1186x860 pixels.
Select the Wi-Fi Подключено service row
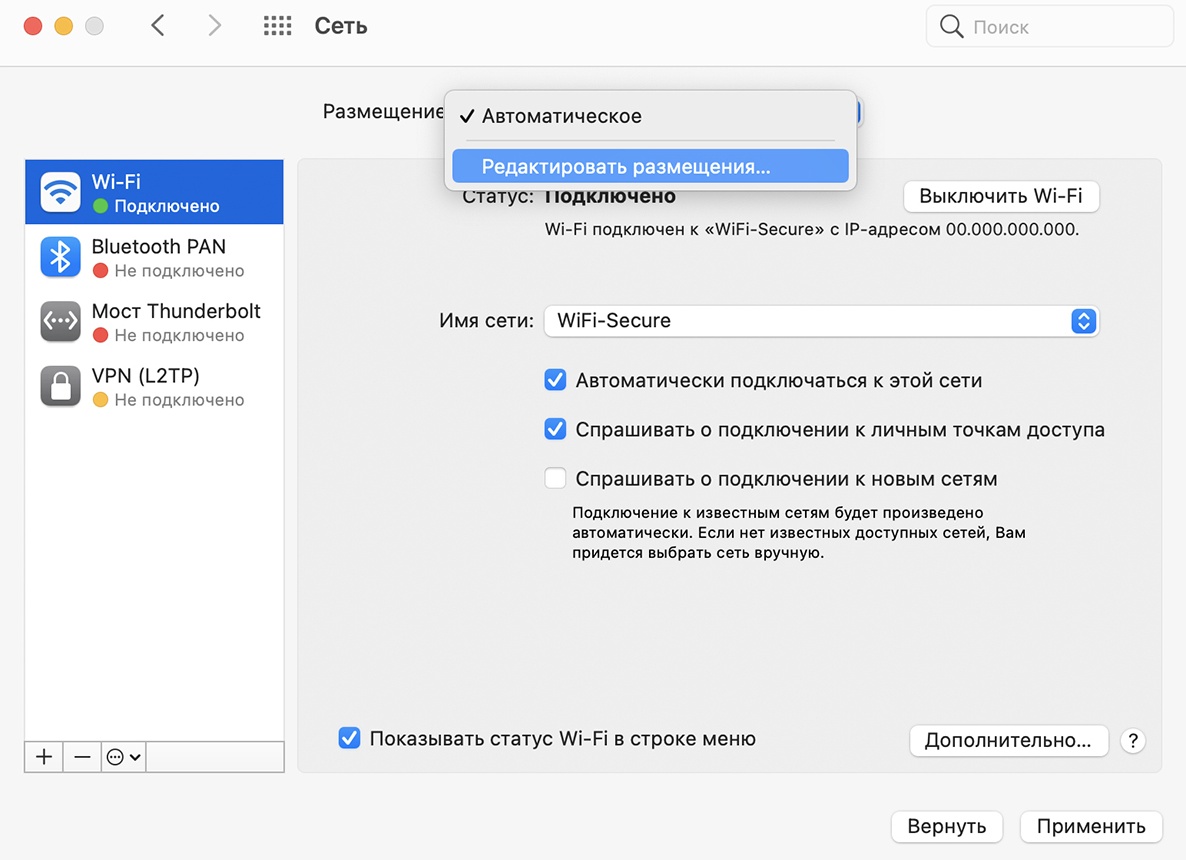point(154,192)
